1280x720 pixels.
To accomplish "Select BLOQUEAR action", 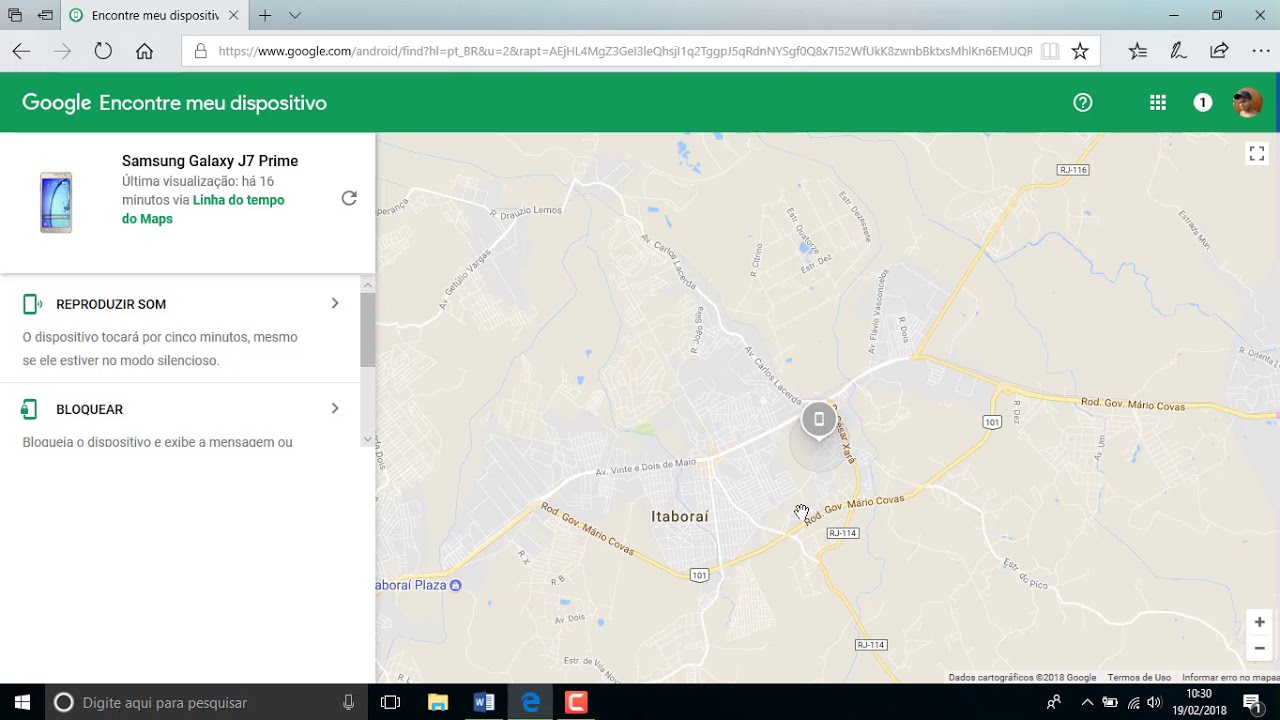I will click(x=89, y=409).
